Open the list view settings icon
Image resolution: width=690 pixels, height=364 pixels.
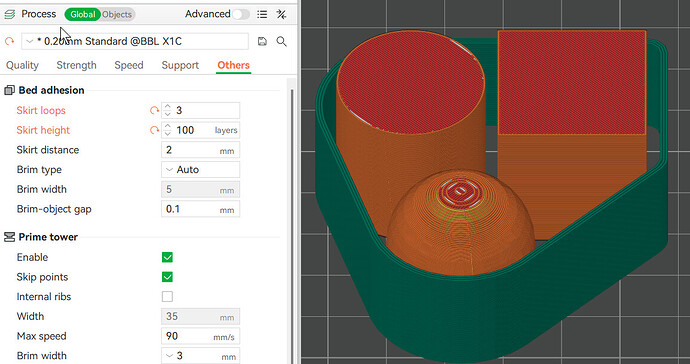pyautogui.click(x=262, y=14)
